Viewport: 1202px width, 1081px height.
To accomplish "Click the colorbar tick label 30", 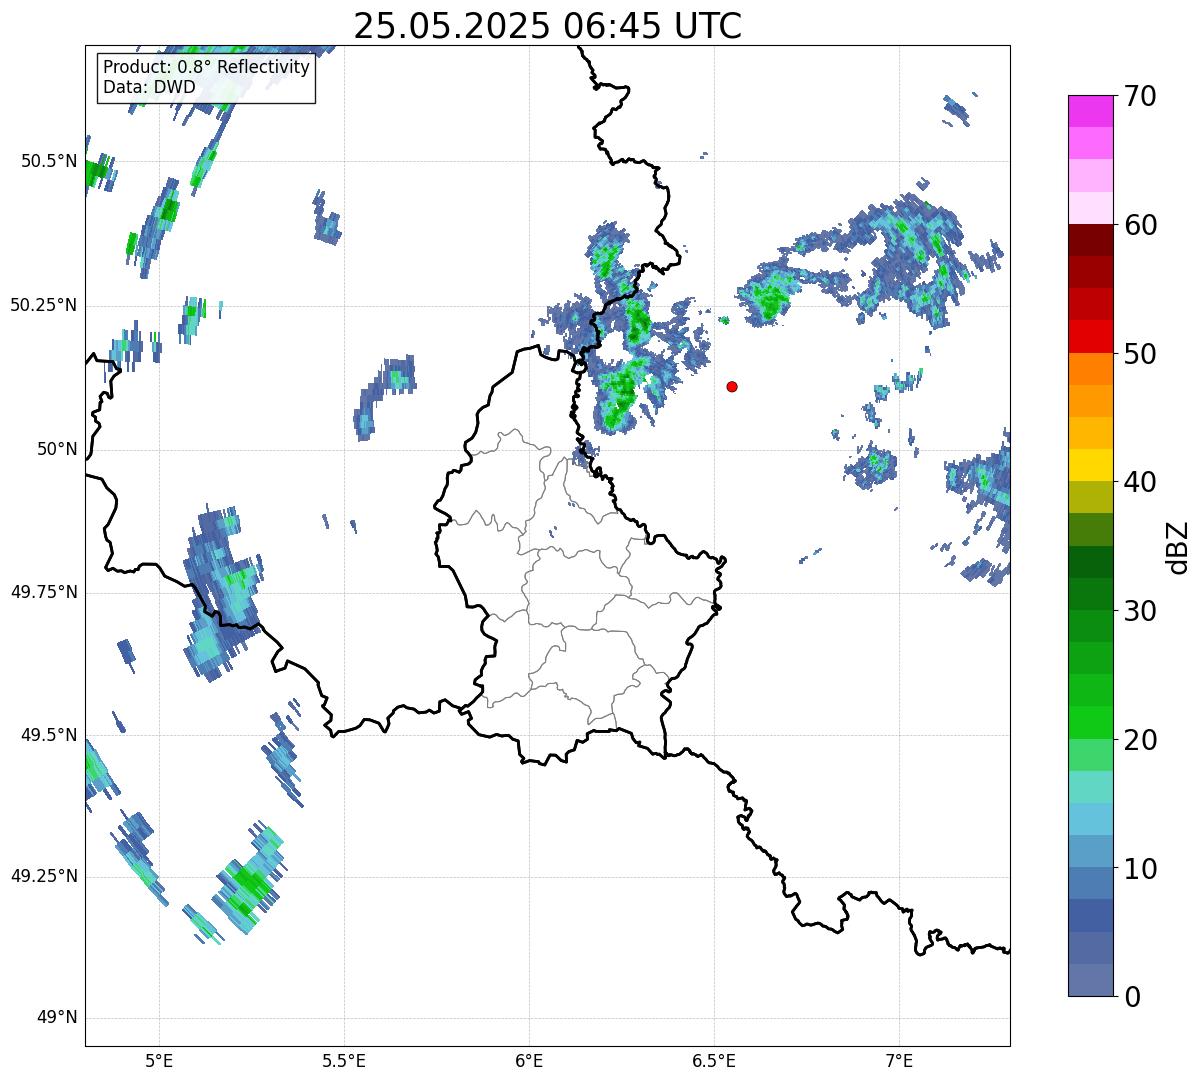I will pos(1139,611).
